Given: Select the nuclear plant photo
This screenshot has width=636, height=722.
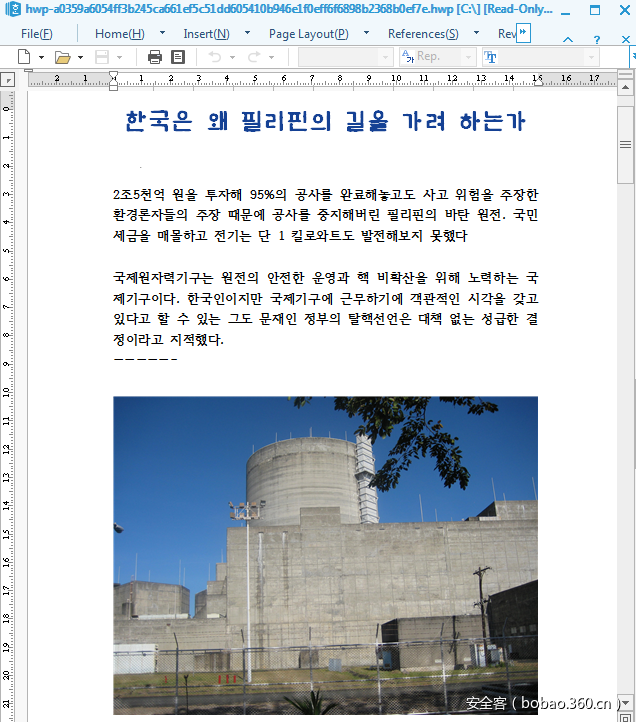Looking at the screenshot, I should (x=325, y=555).
